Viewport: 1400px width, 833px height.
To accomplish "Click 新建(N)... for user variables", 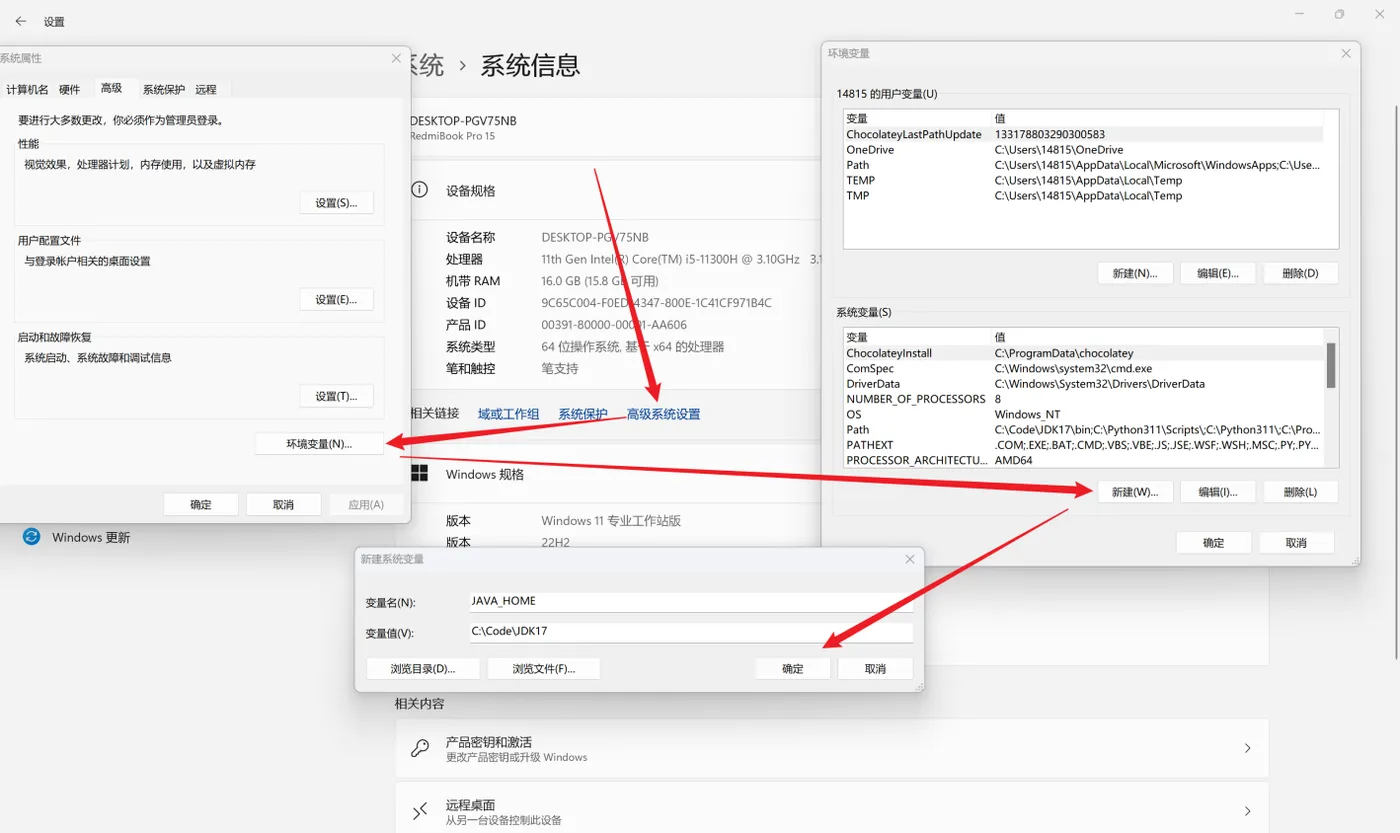I will click(1135, 273).
